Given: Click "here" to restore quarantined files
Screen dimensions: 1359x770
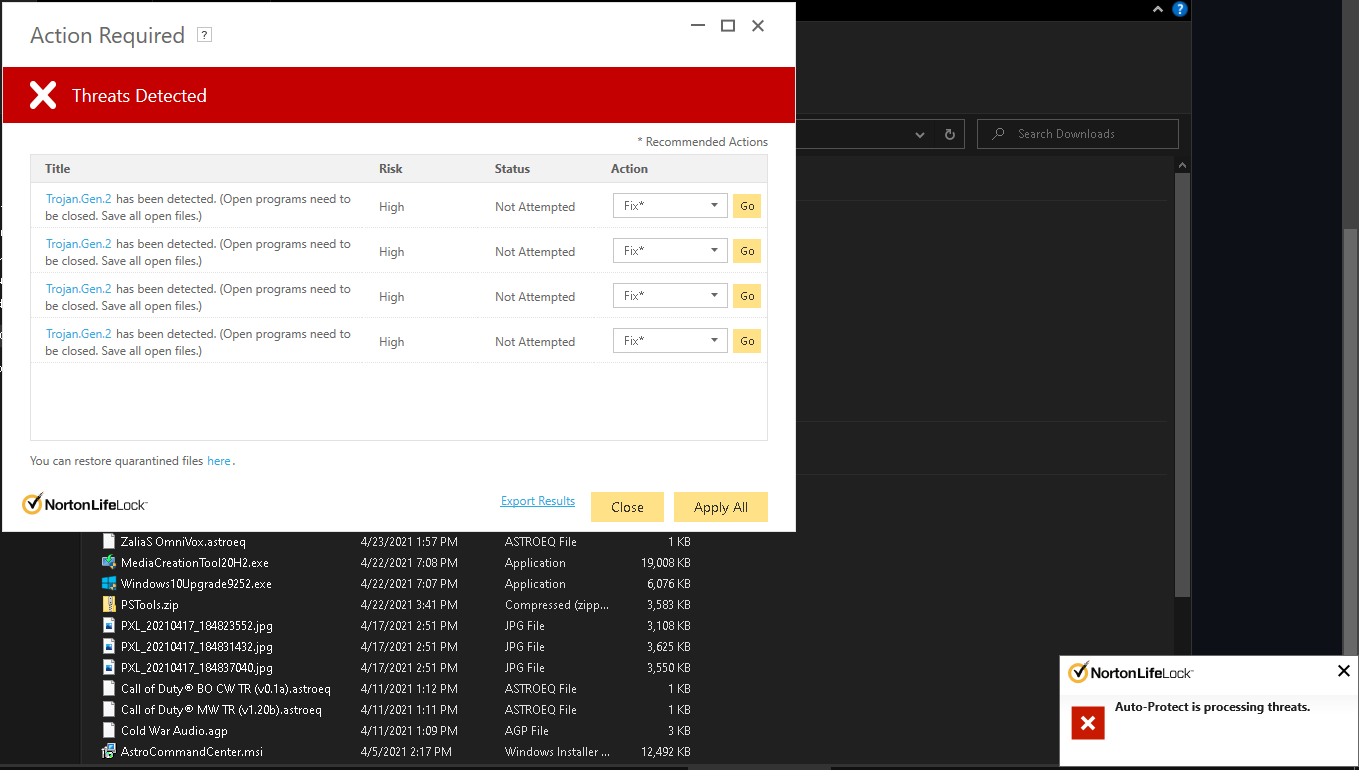Looking at the screenshot, I should 218,461.
